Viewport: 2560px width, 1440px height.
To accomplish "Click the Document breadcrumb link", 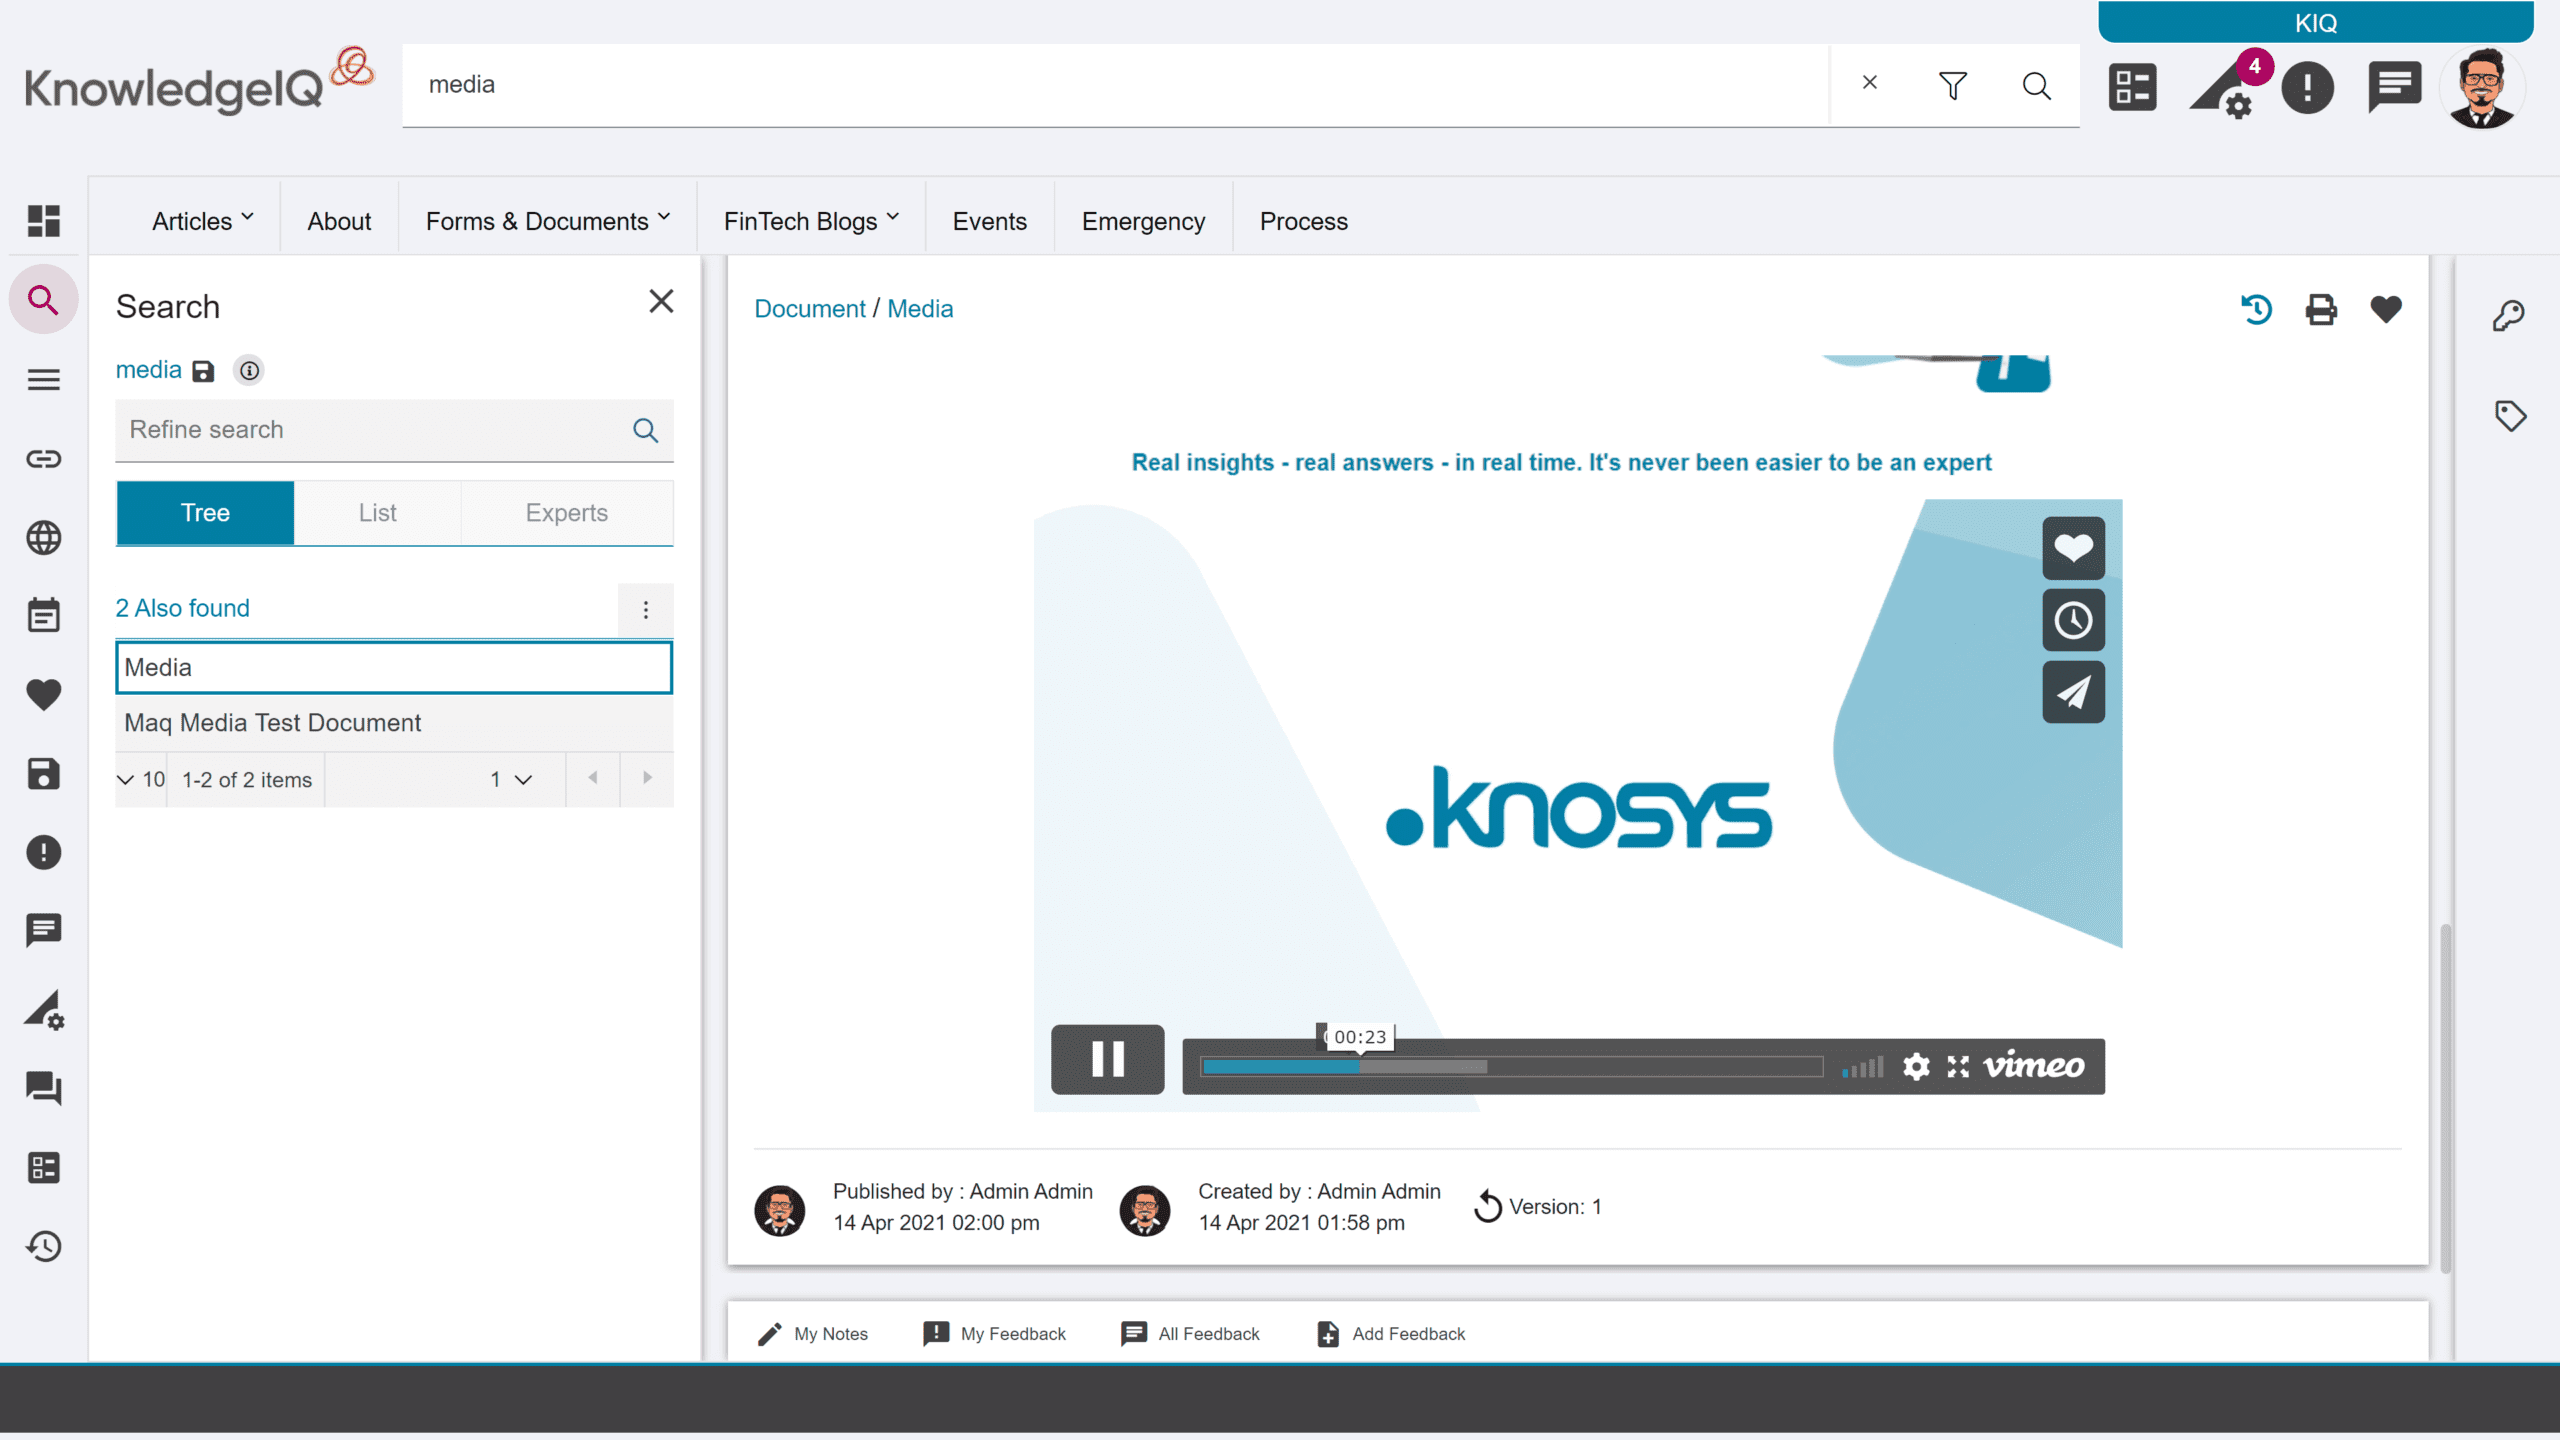I will [x=809, y=309].
